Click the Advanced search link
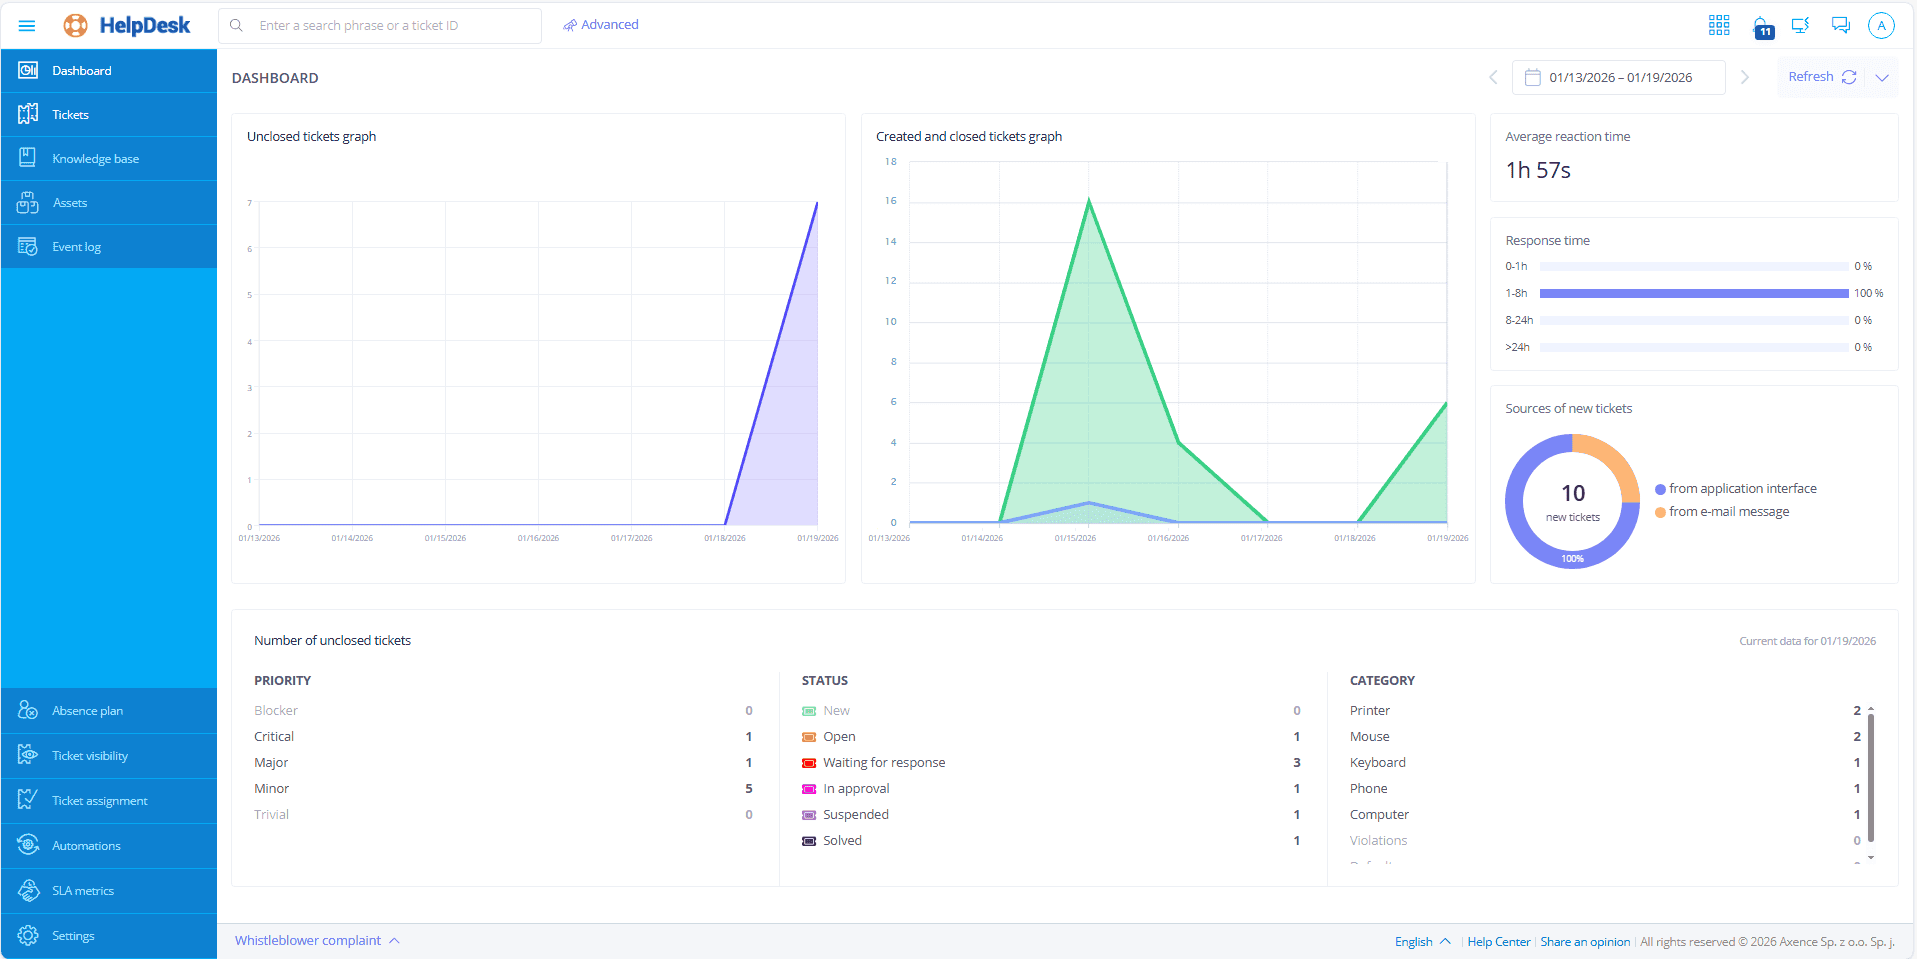Image resolution: width=1917 pixels, height=959 pixels. 601,25
